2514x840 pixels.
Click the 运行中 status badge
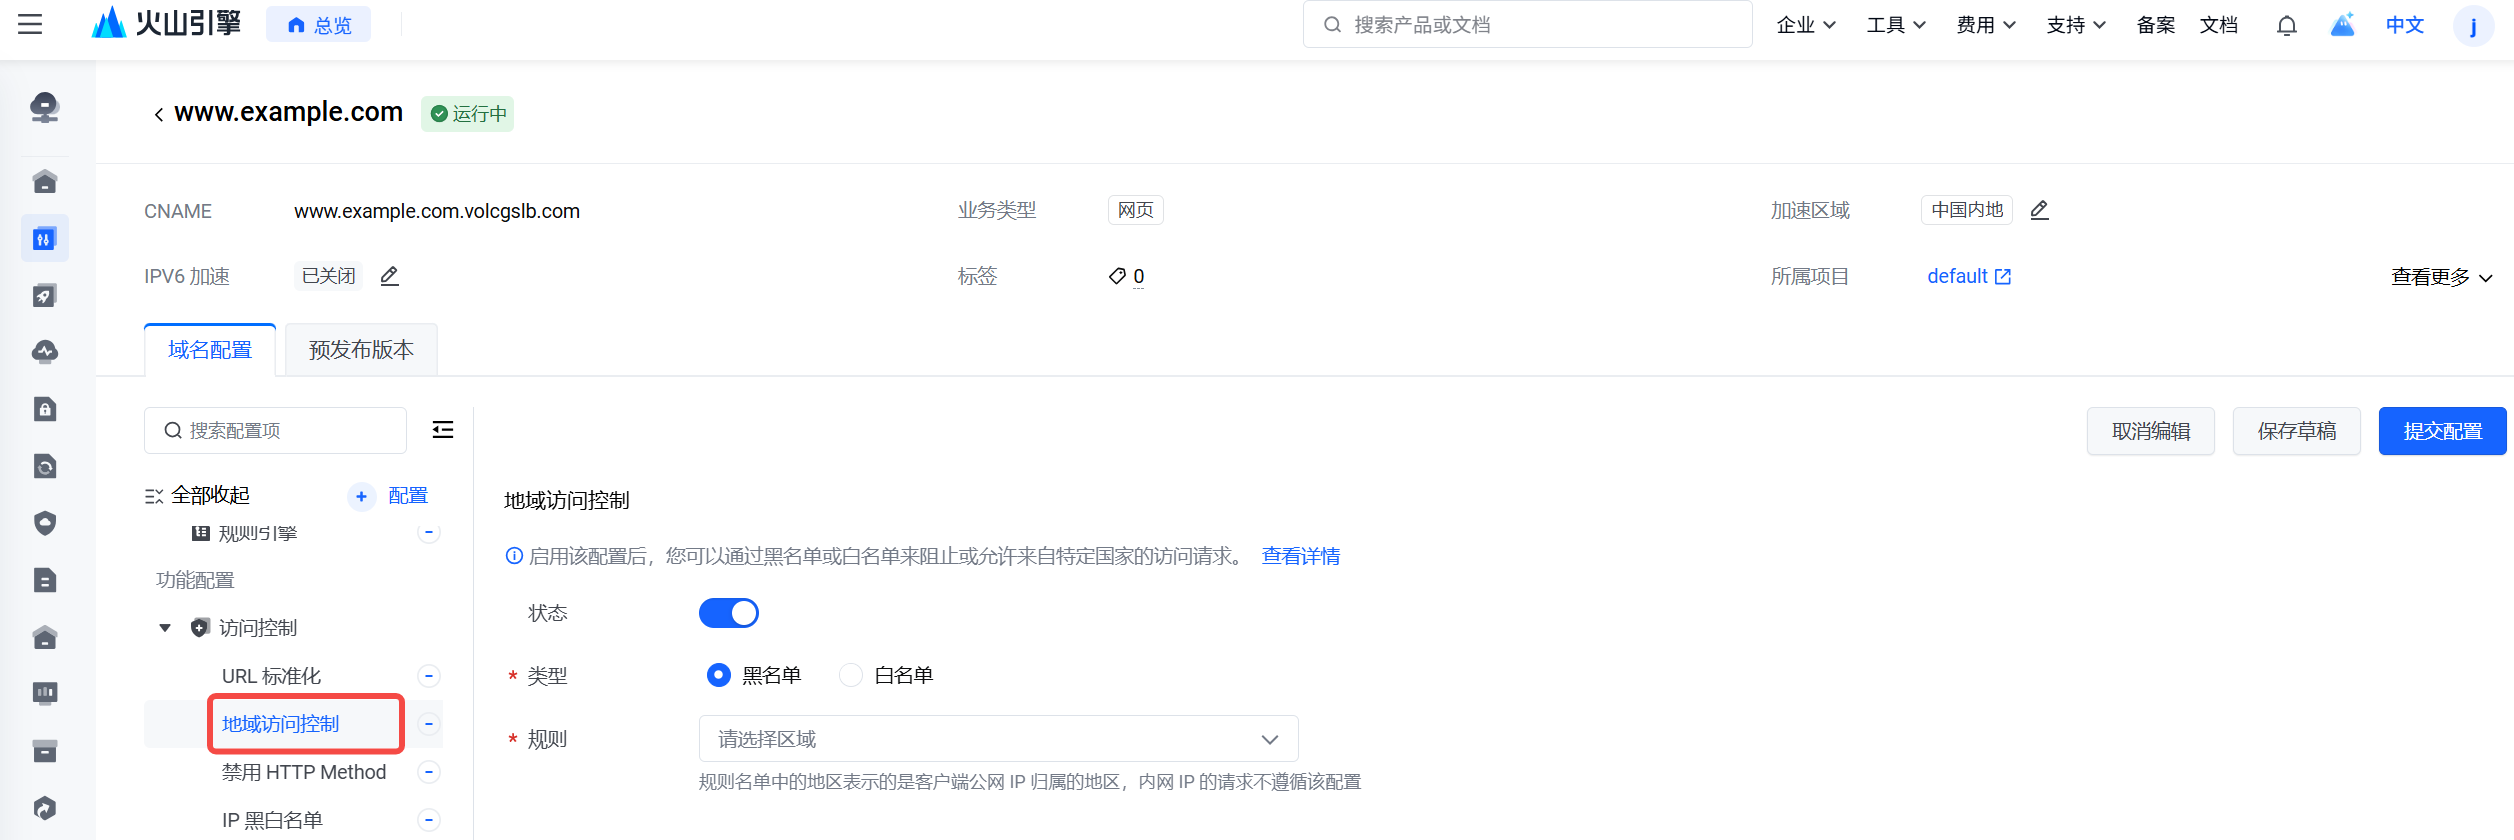pos(468,114)
